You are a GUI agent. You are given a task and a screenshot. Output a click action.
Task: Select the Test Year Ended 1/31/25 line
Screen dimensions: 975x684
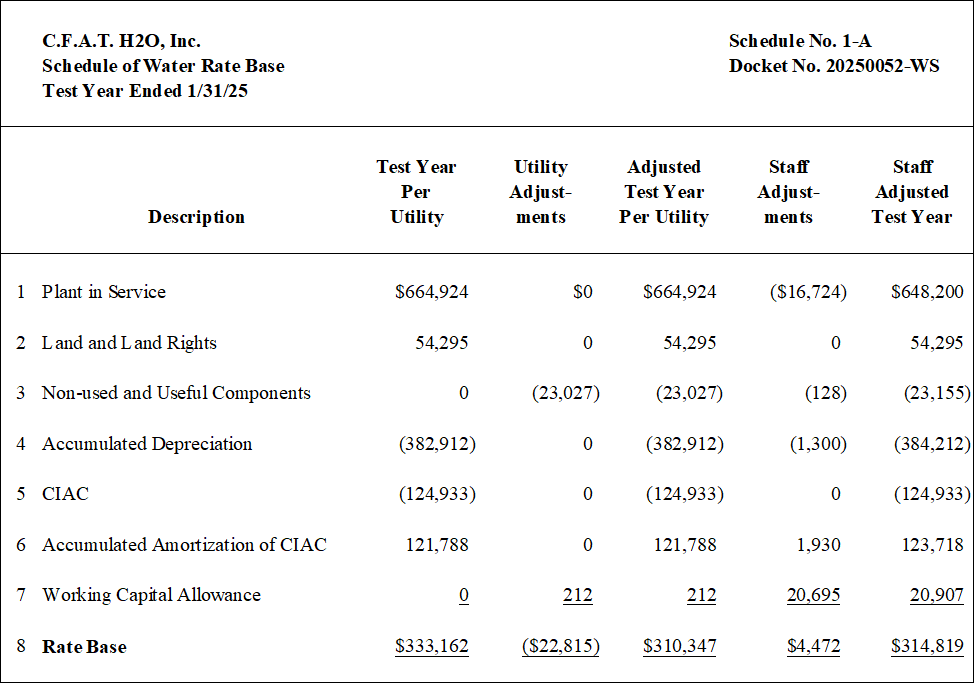145,91
